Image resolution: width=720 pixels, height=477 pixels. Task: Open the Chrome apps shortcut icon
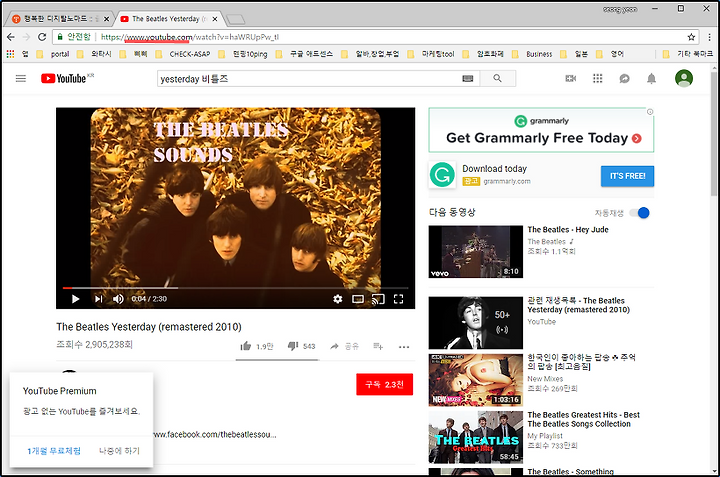[x=10, y=54]
